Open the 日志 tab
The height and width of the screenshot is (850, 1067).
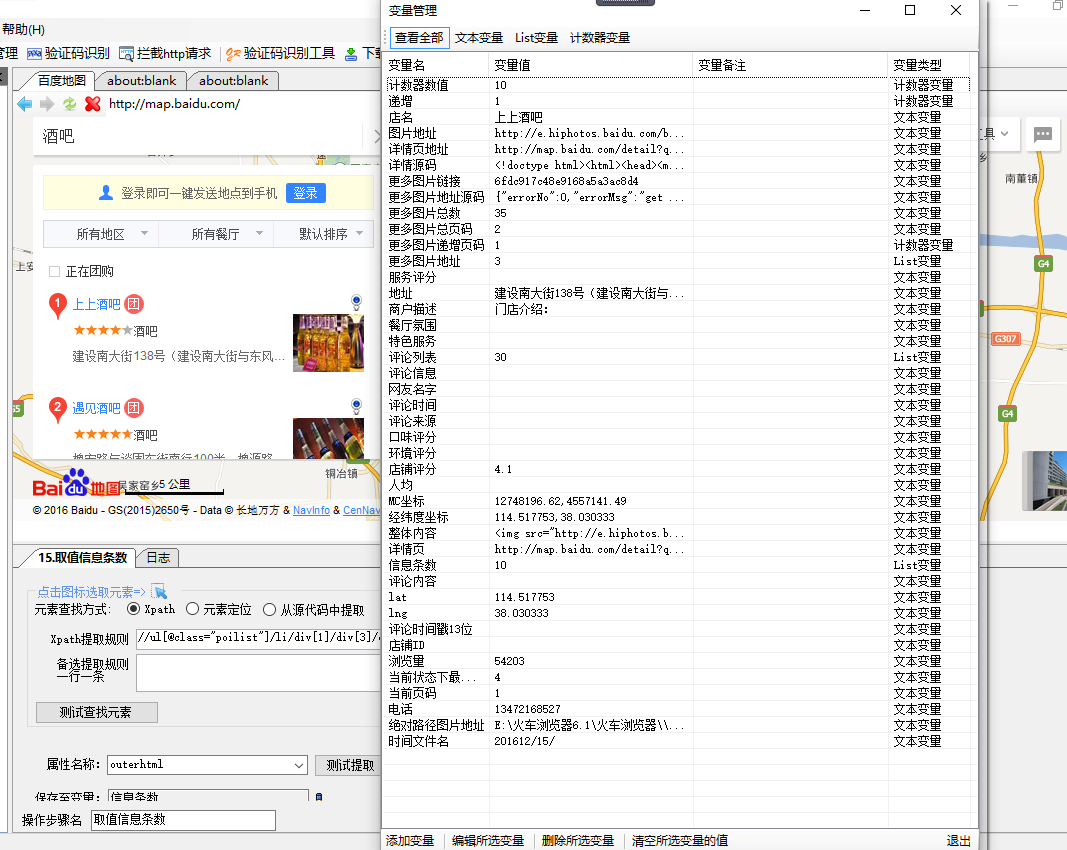158,557
